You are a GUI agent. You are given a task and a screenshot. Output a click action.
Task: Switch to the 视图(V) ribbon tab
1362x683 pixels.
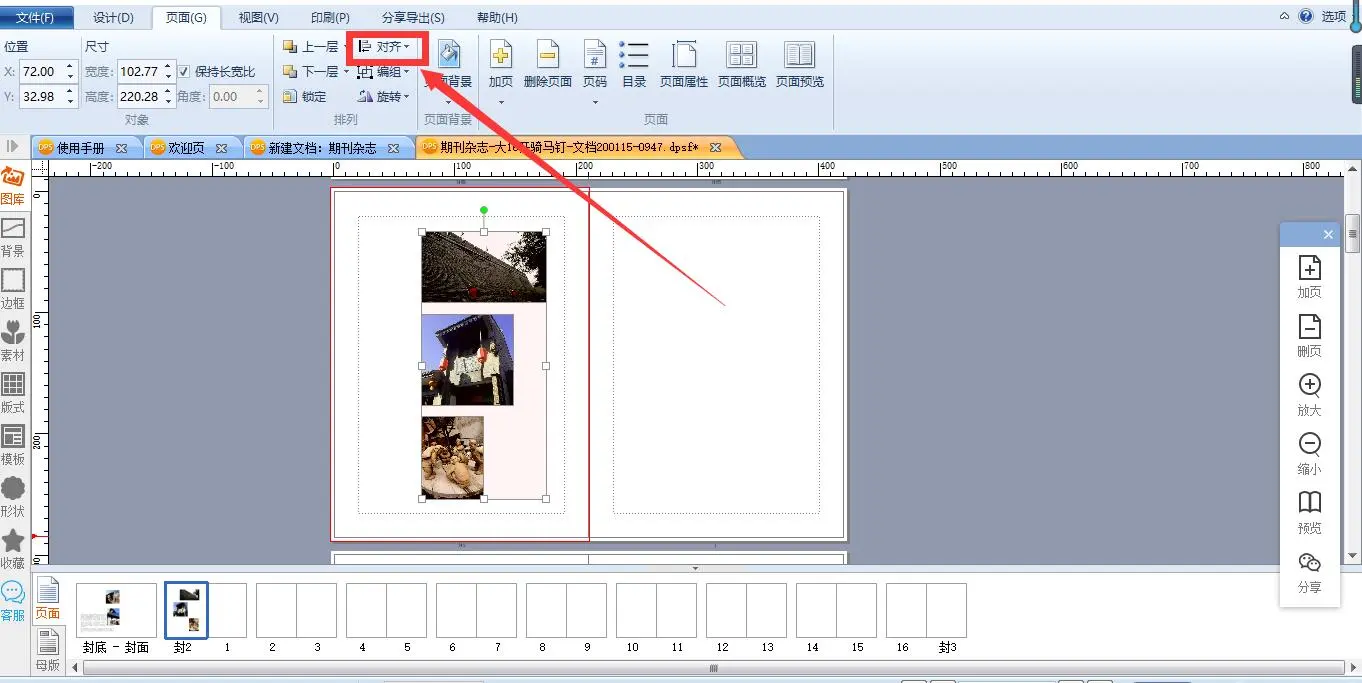[x=259, y=18]
